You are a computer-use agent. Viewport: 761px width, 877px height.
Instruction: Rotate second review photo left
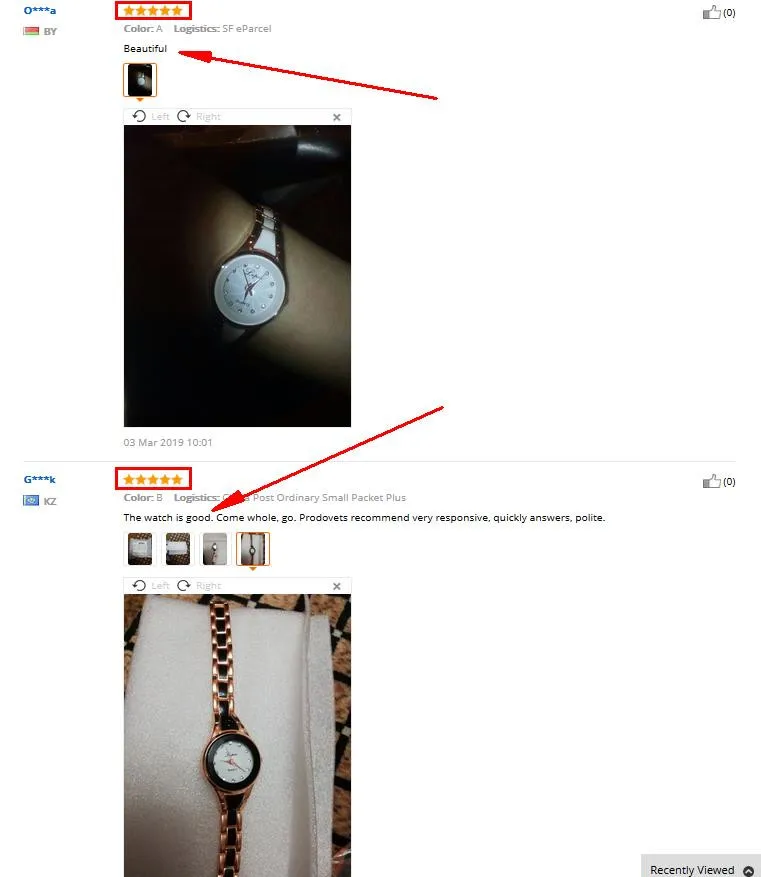pos(150,586)
